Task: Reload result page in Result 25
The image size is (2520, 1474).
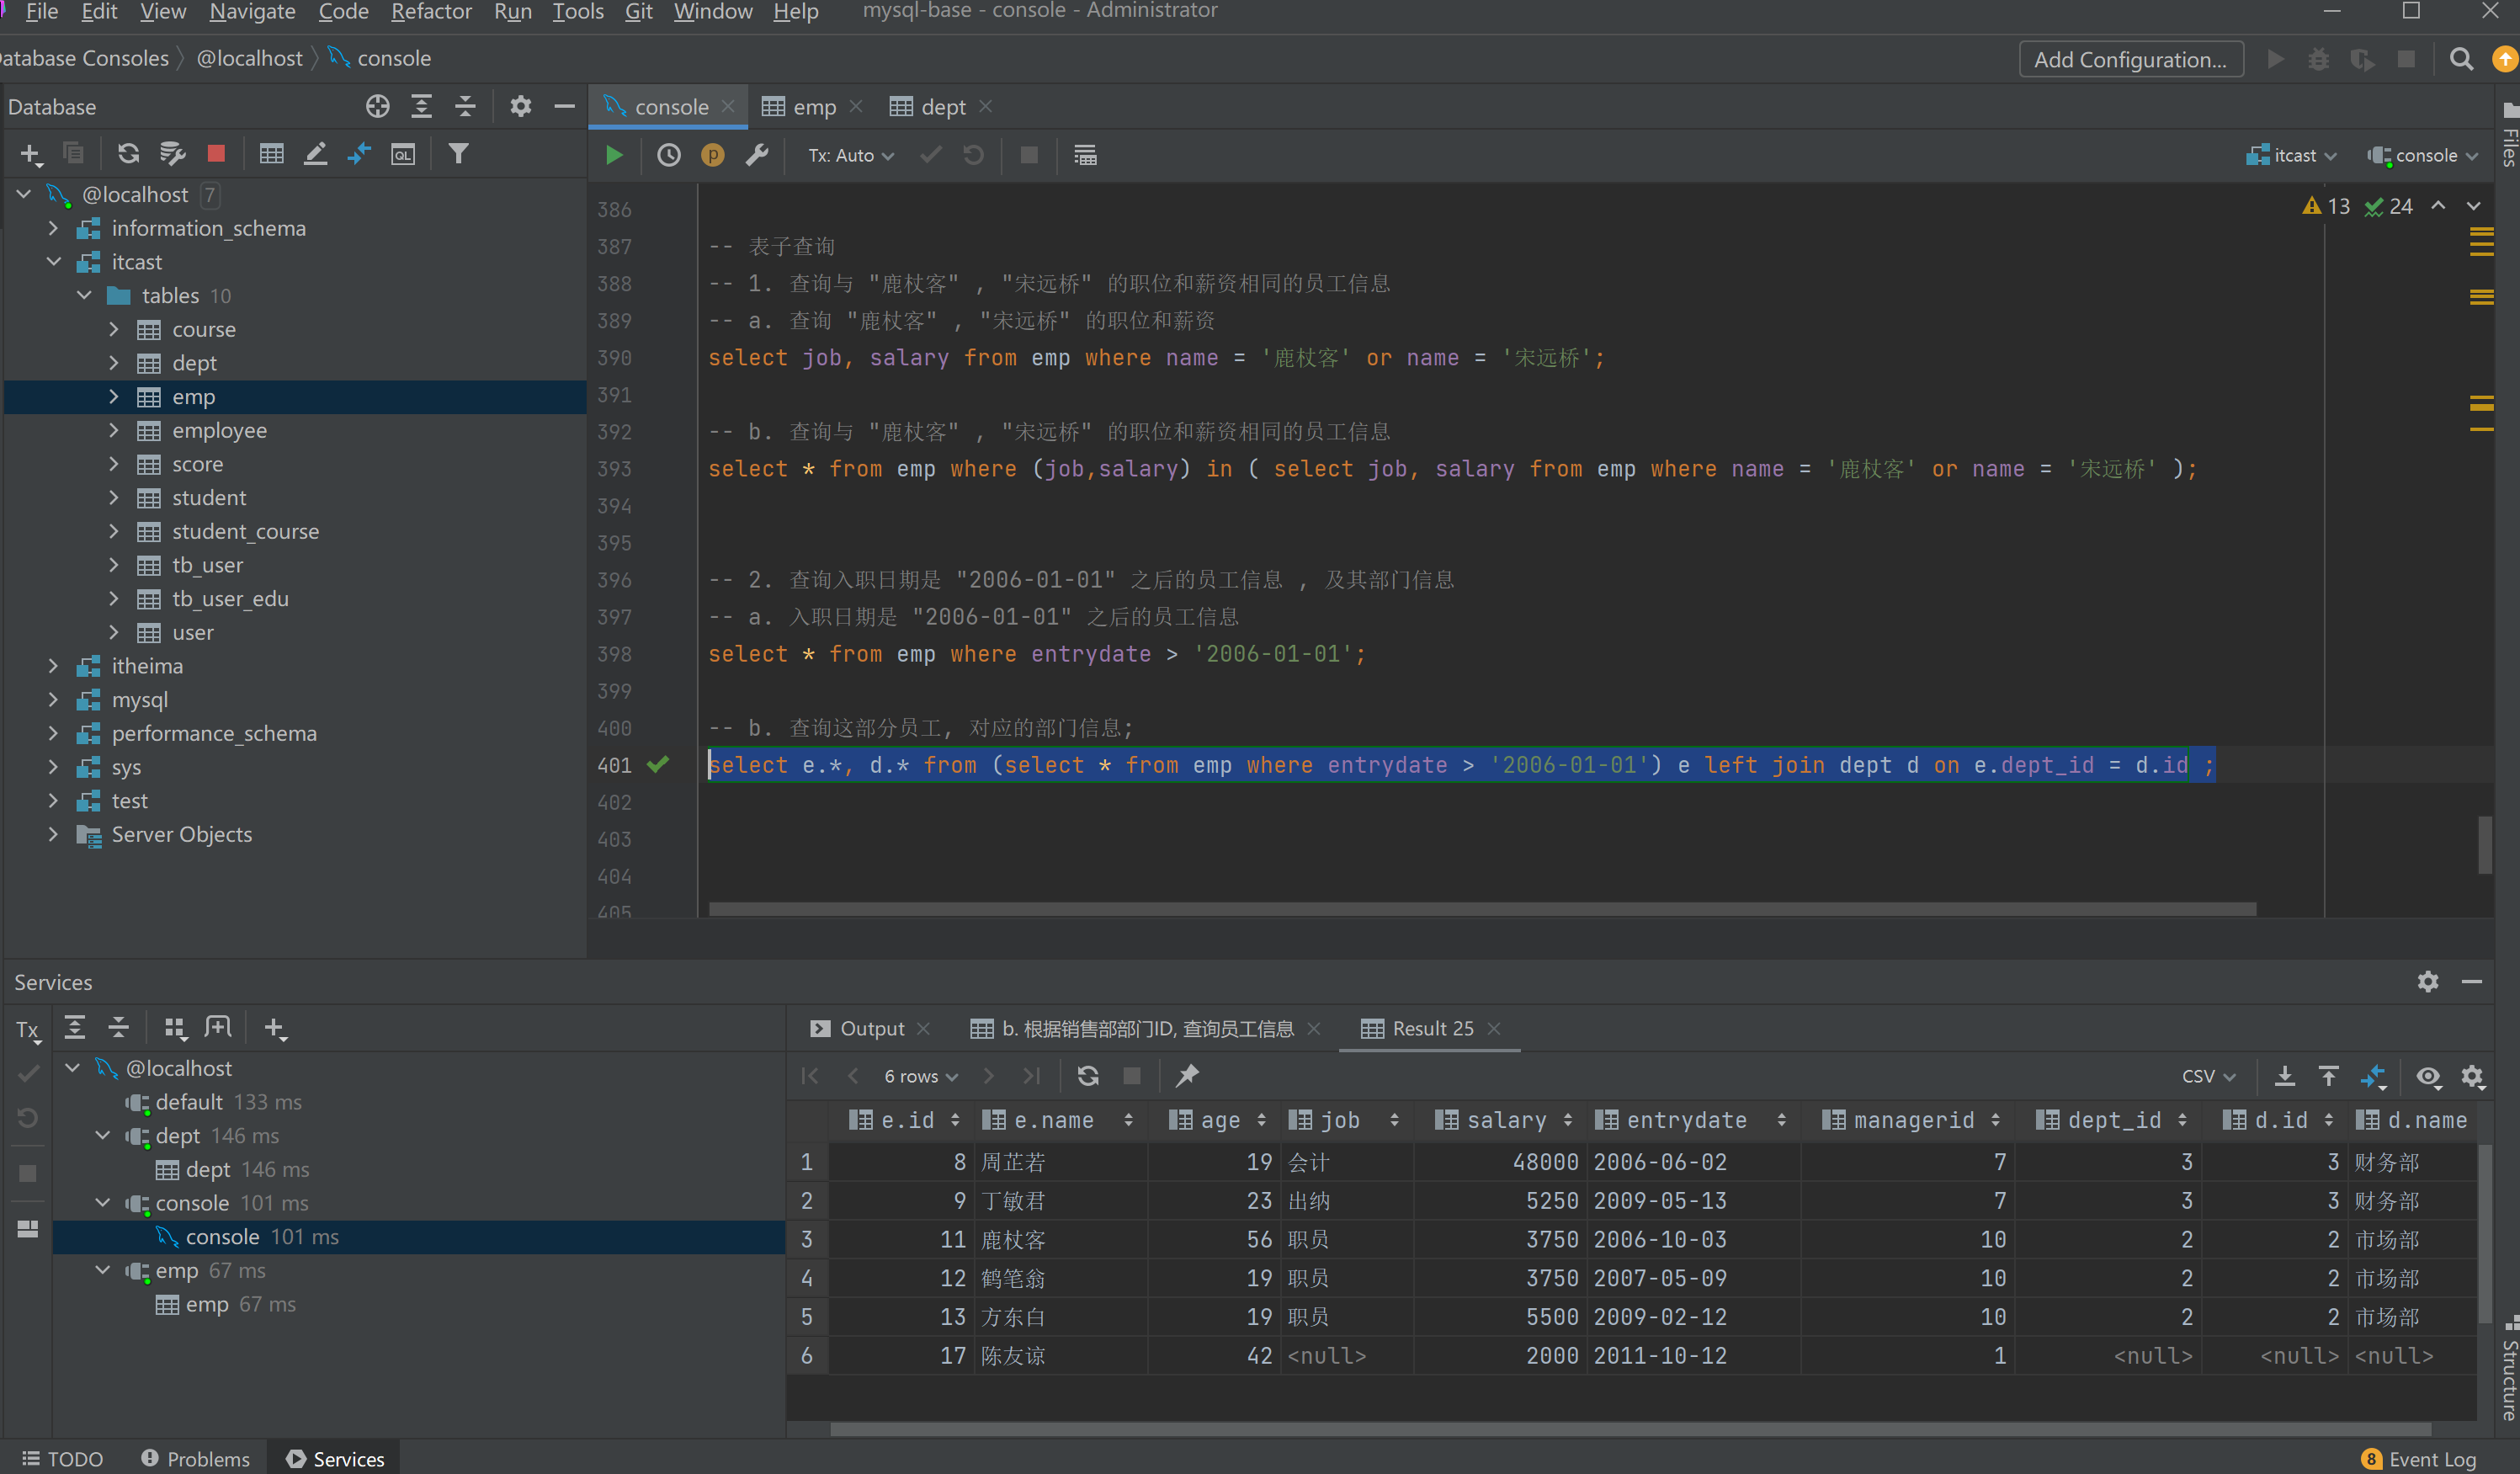Action: click(1088, 1076)
